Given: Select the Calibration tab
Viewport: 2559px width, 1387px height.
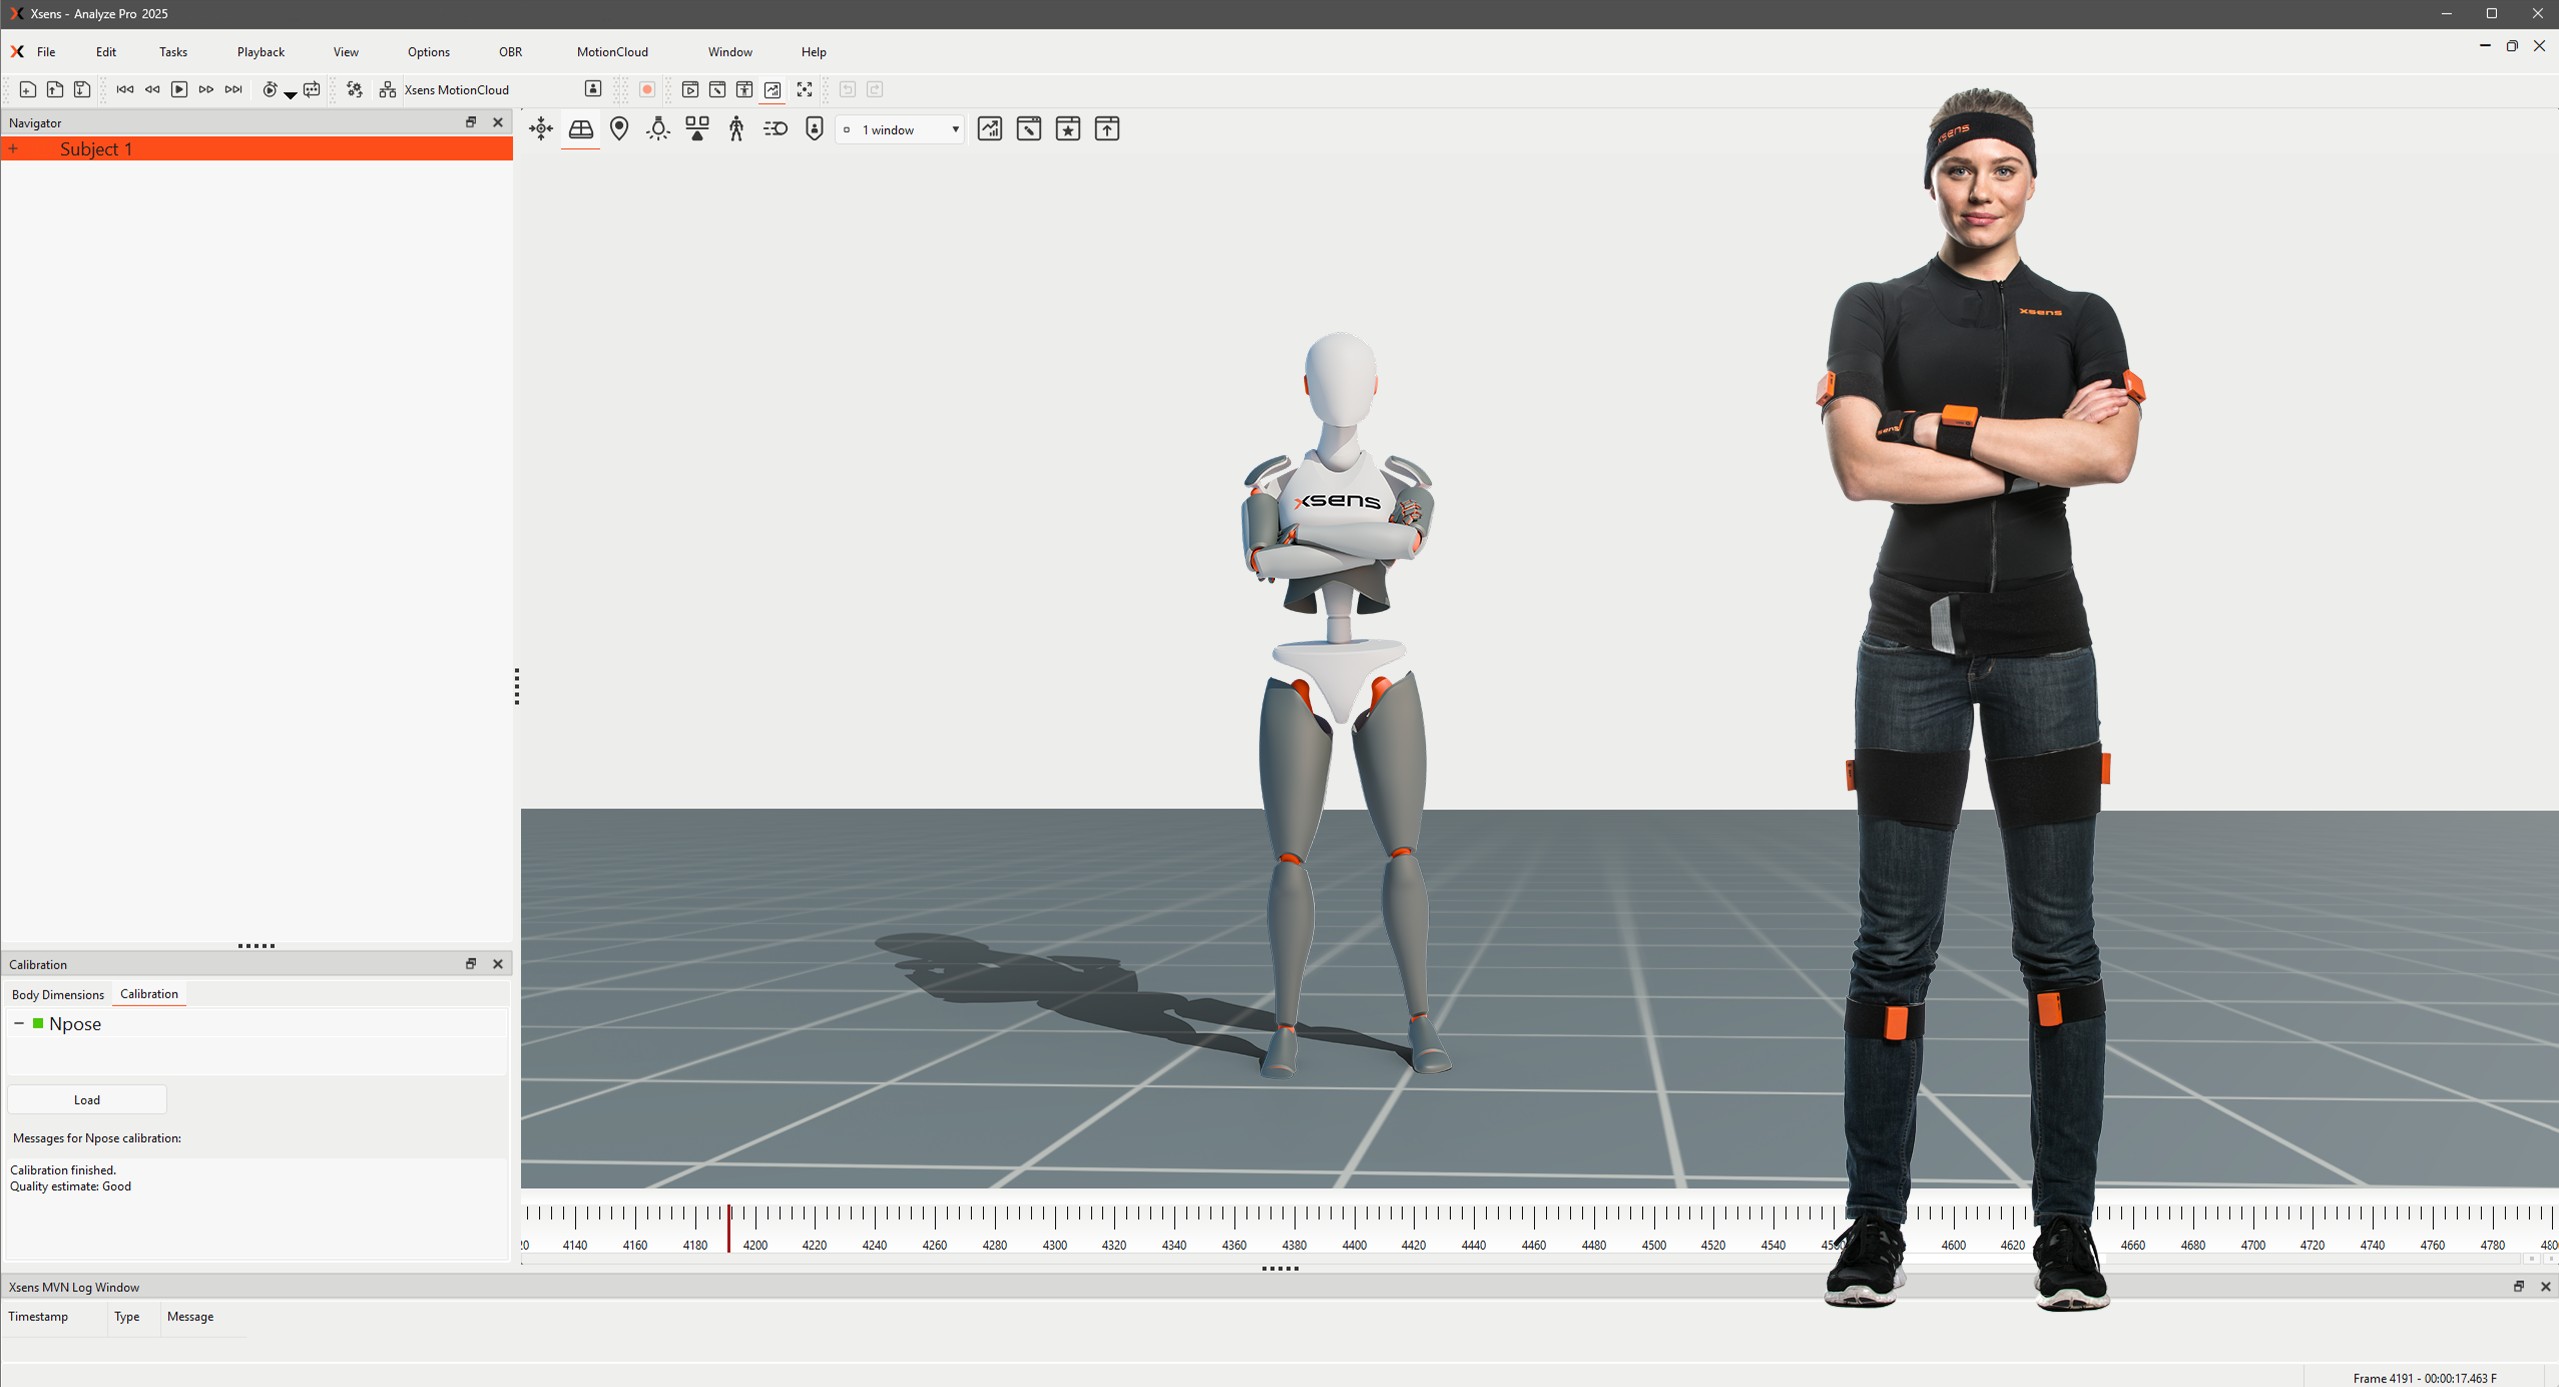Looking at the screenshot, I should point(149,994).
